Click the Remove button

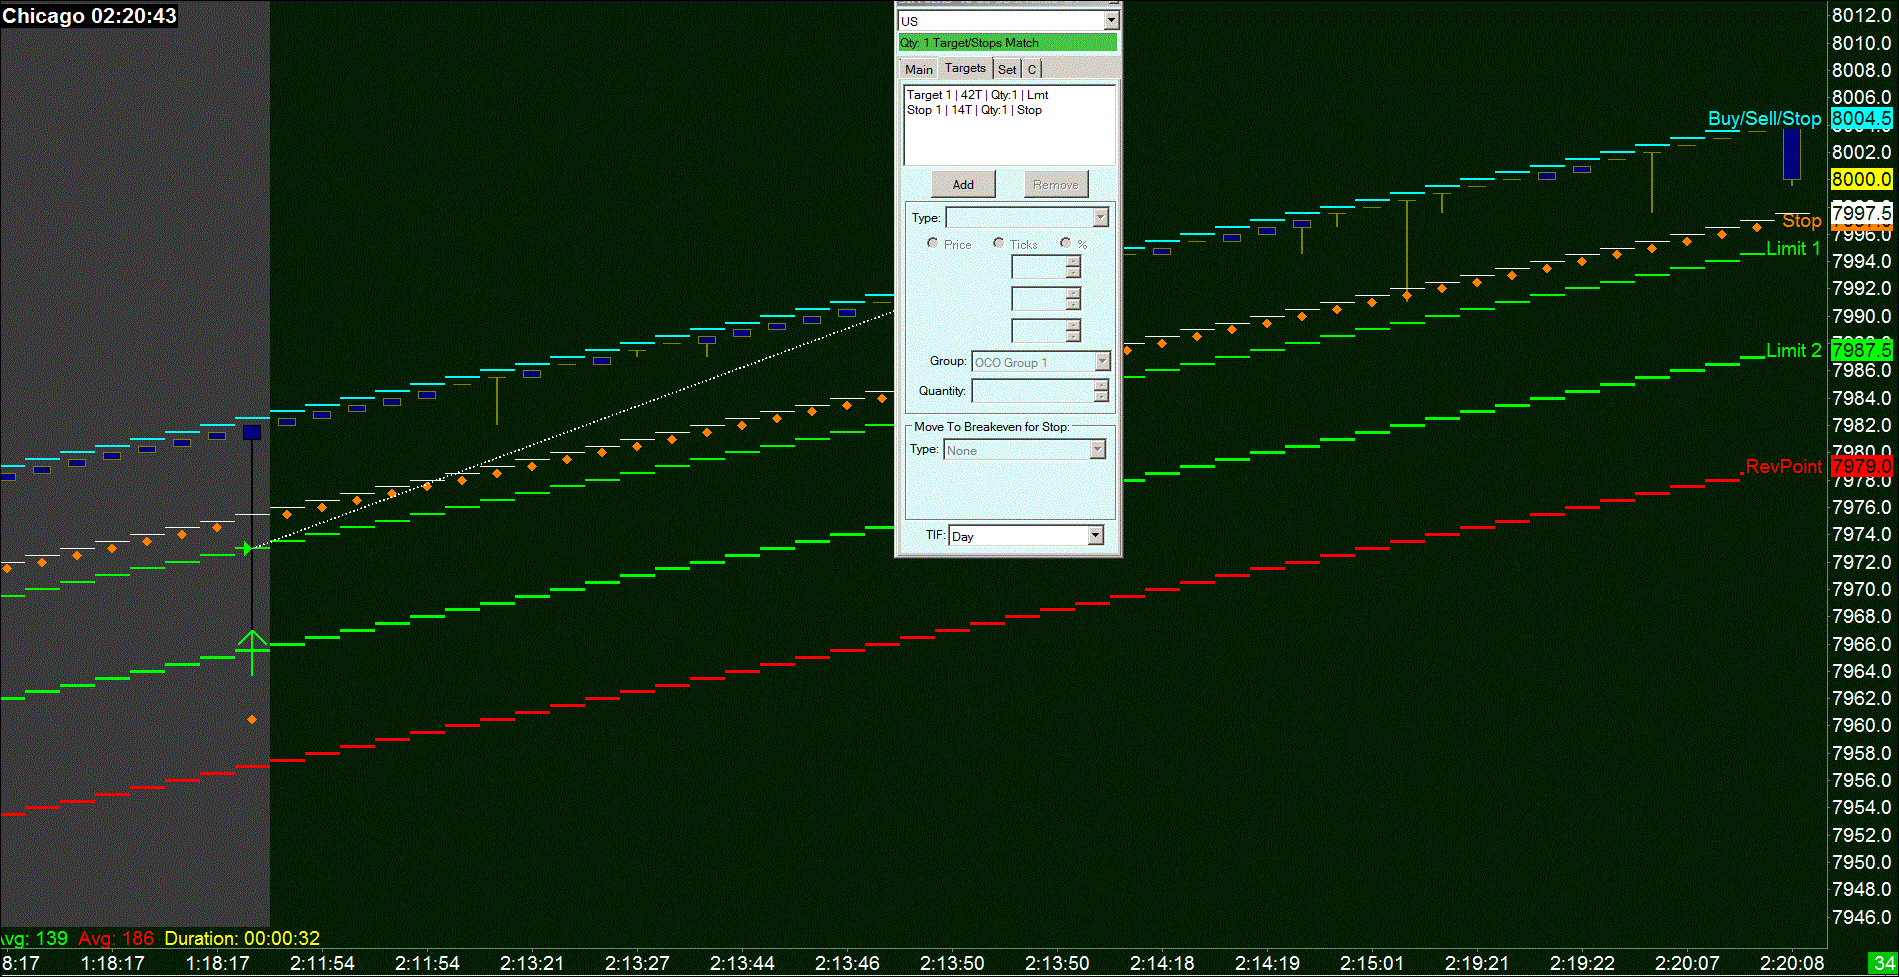(1056, 184)
